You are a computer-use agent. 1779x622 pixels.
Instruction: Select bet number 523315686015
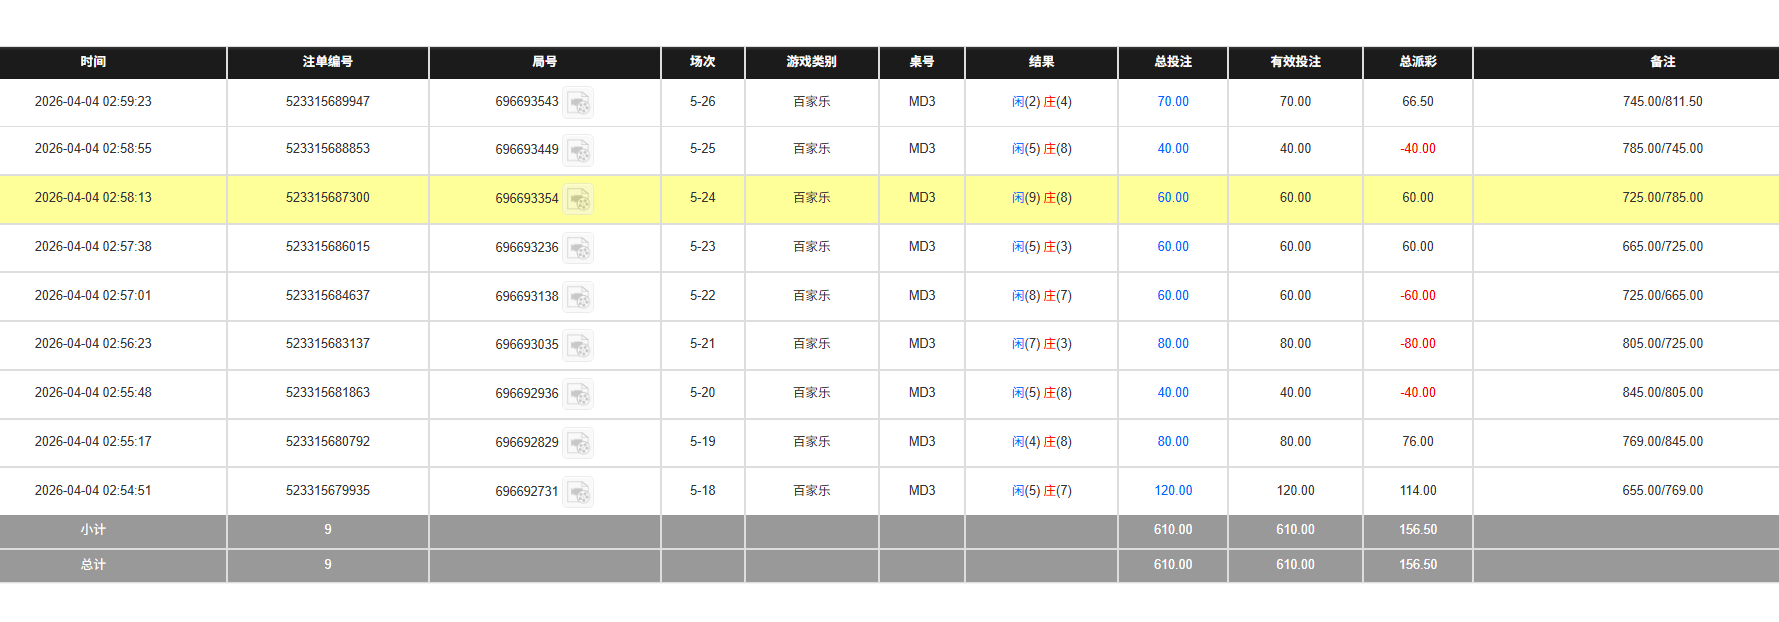328,247
